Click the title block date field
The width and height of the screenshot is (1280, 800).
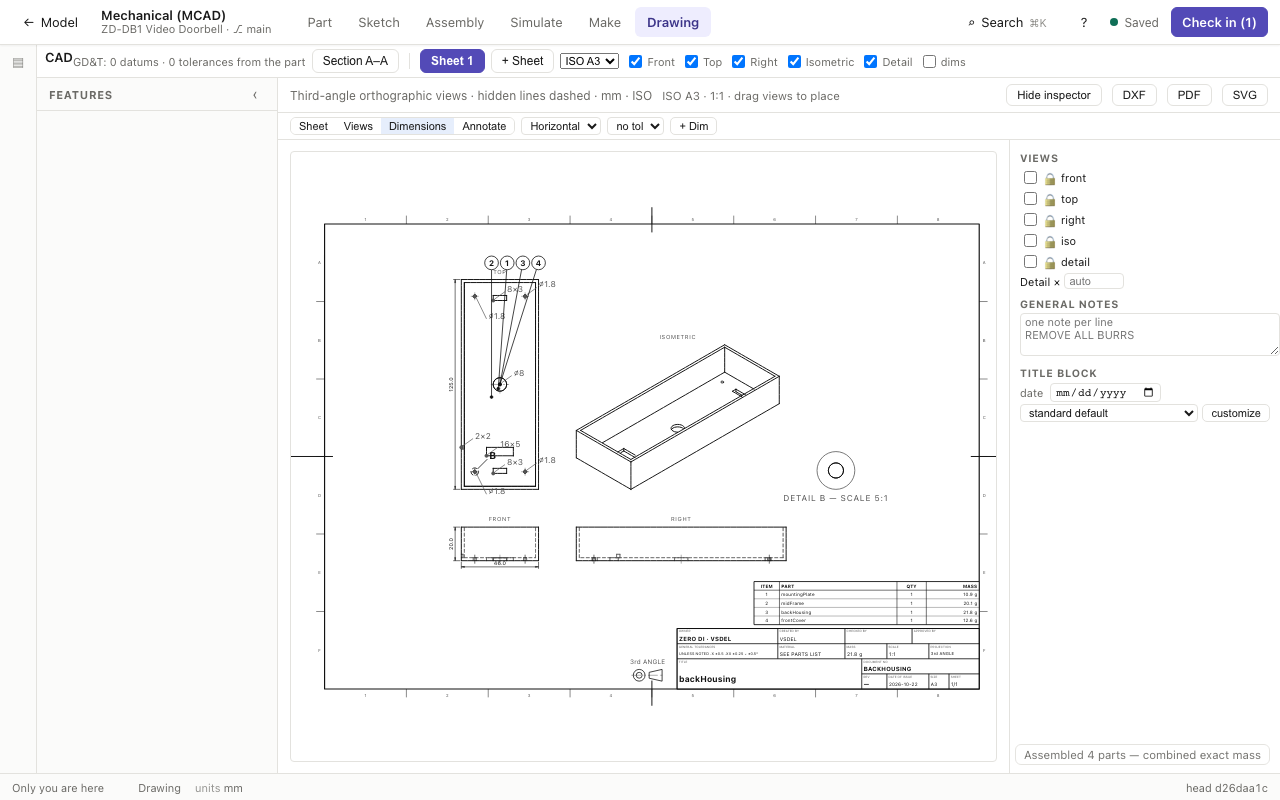tap(1105, 393)
